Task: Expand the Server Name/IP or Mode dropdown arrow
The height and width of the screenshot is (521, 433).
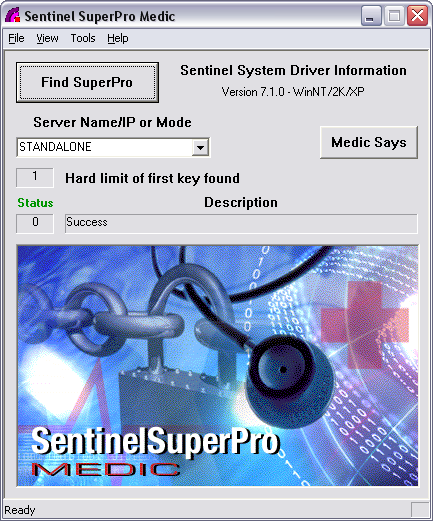Action: (x=200, y=147)
